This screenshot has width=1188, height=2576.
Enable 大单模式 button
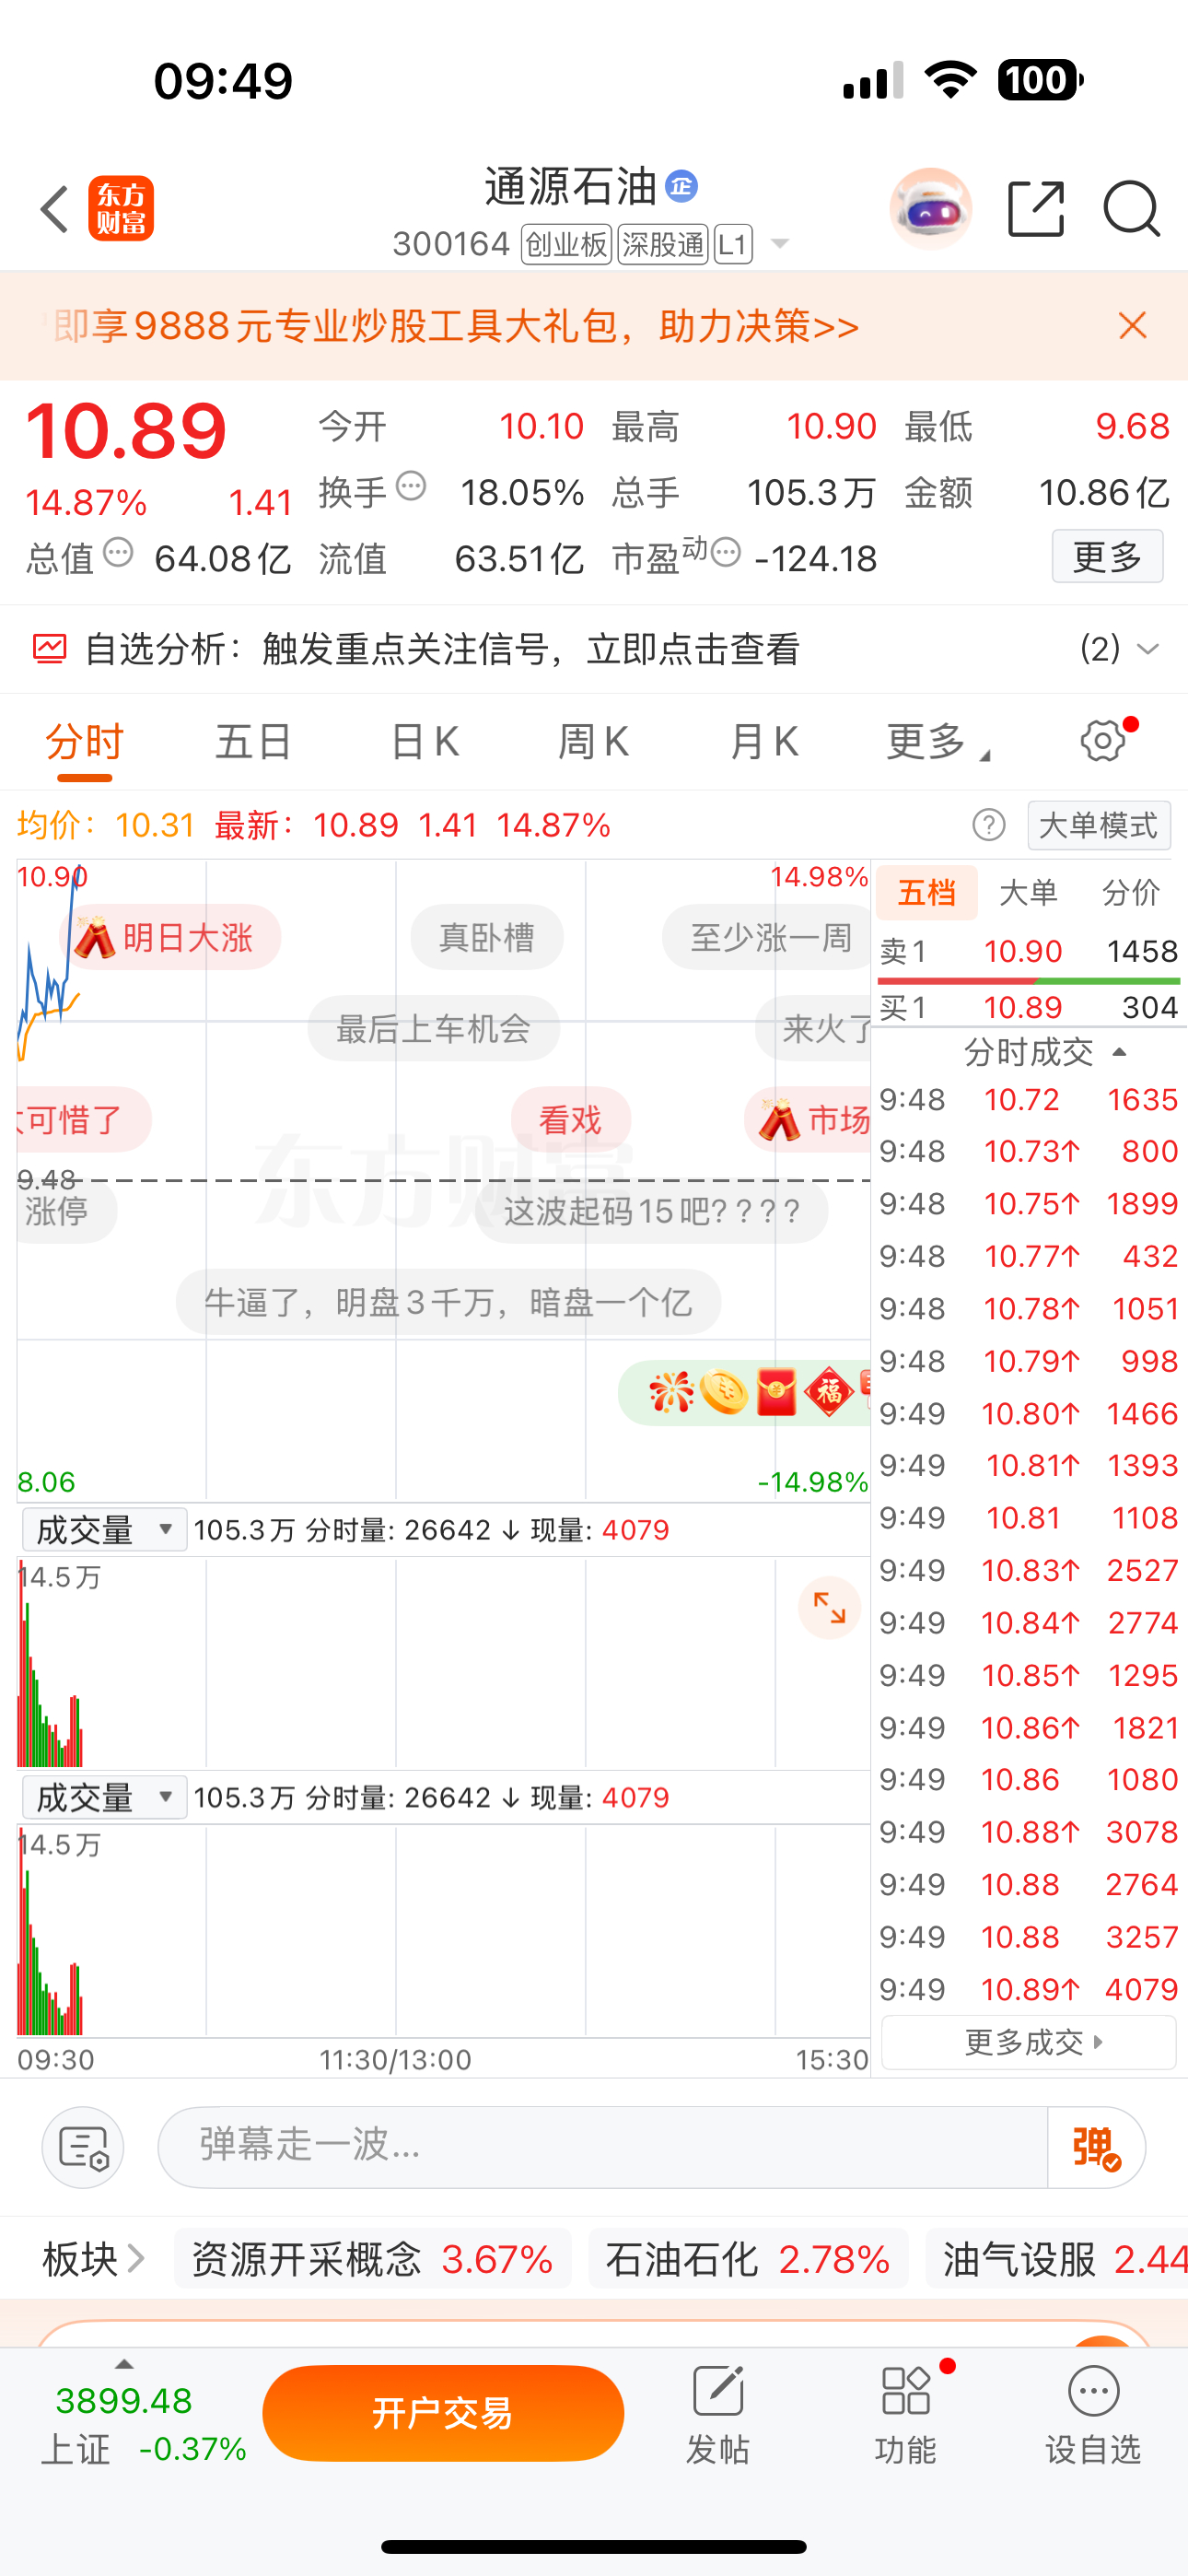point(1098,825)
